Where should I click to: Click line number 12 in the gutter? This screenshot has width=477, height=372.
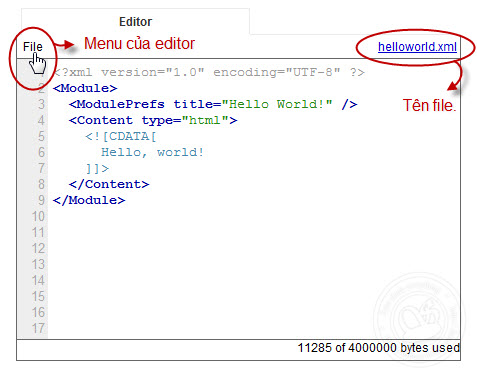[38, 248]
